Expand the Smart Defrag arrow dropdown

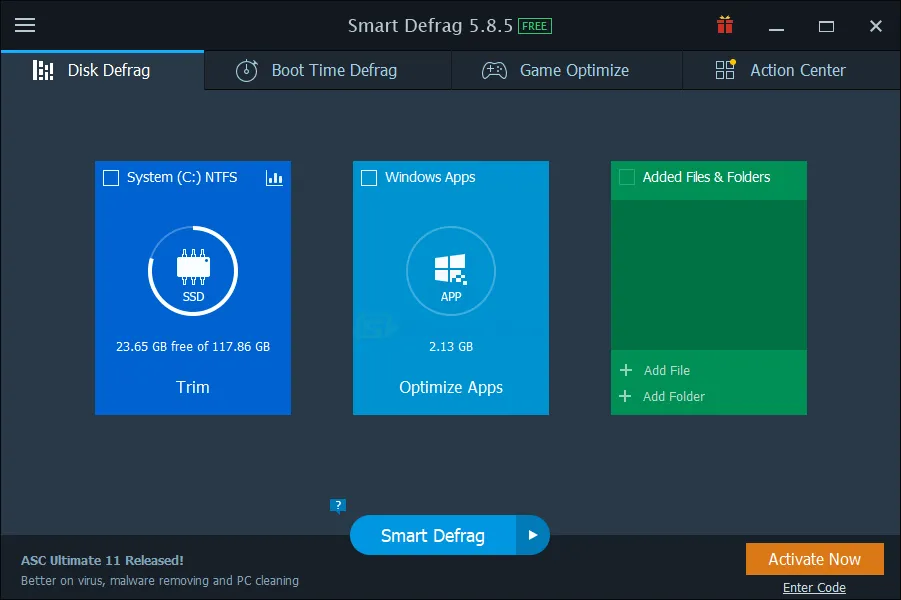(533, 535)
